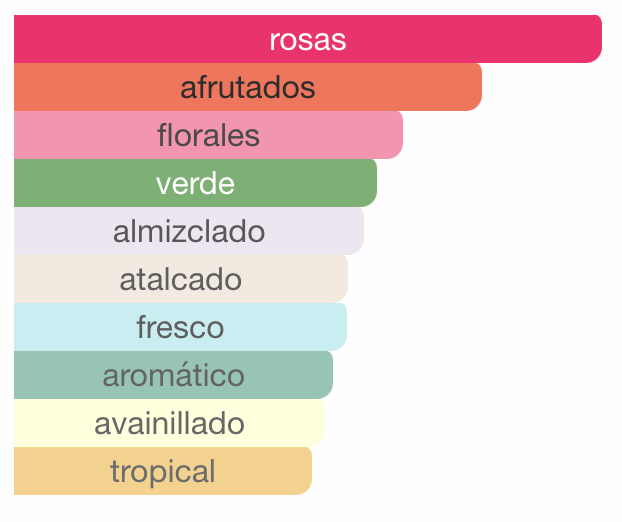Select the 'afrutados' accord bar

[x=400, y=87]
